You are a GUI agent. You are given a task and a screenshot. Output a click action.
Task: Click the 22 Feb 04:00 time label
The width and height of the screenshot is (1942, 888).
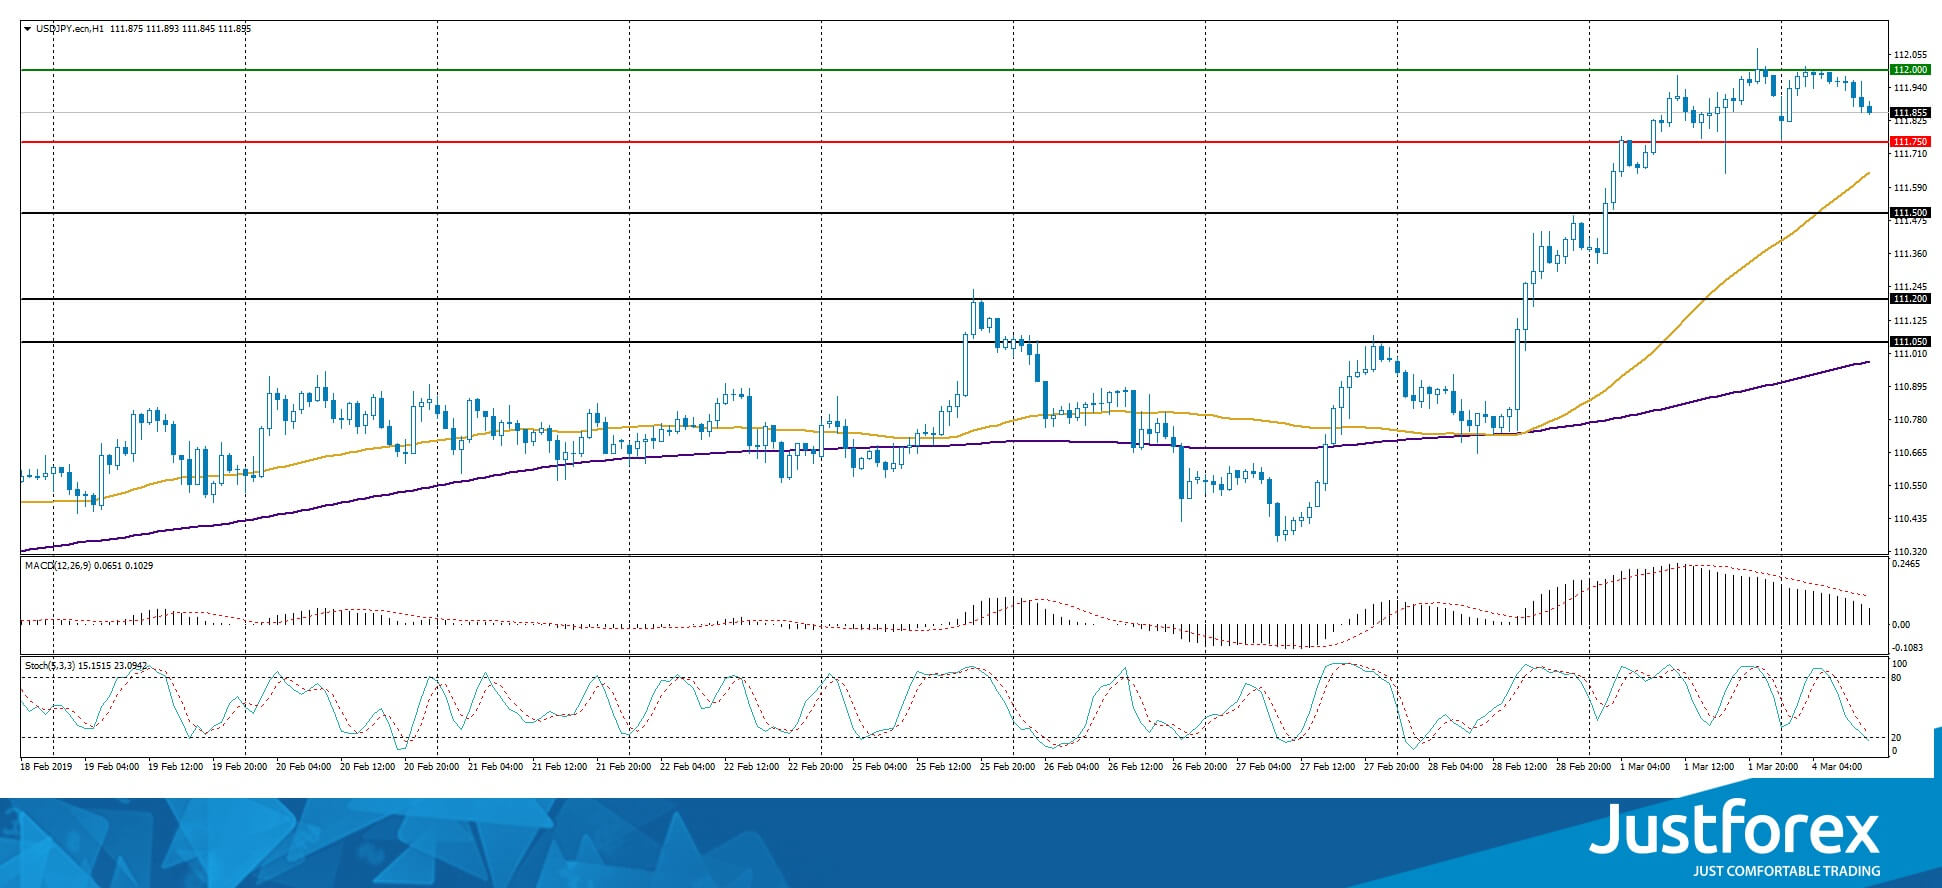pos(687,767)
